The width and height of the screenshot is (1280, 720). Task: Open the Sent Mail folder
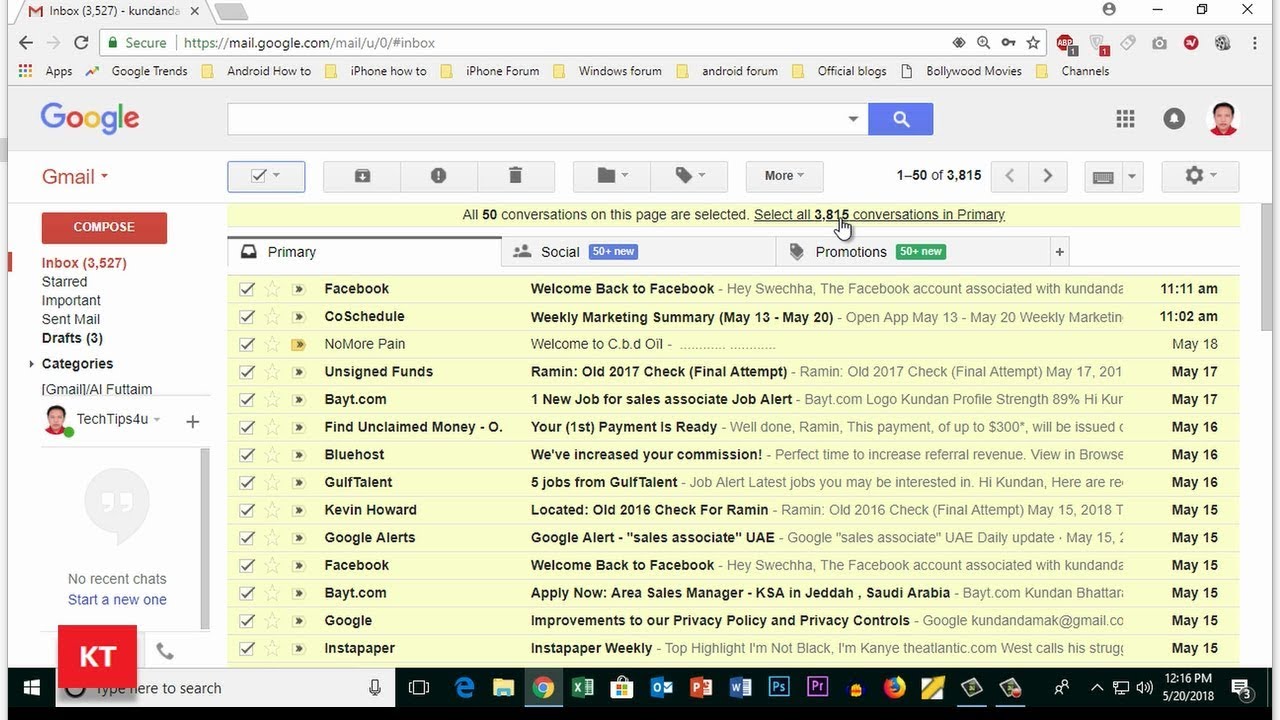71,319
